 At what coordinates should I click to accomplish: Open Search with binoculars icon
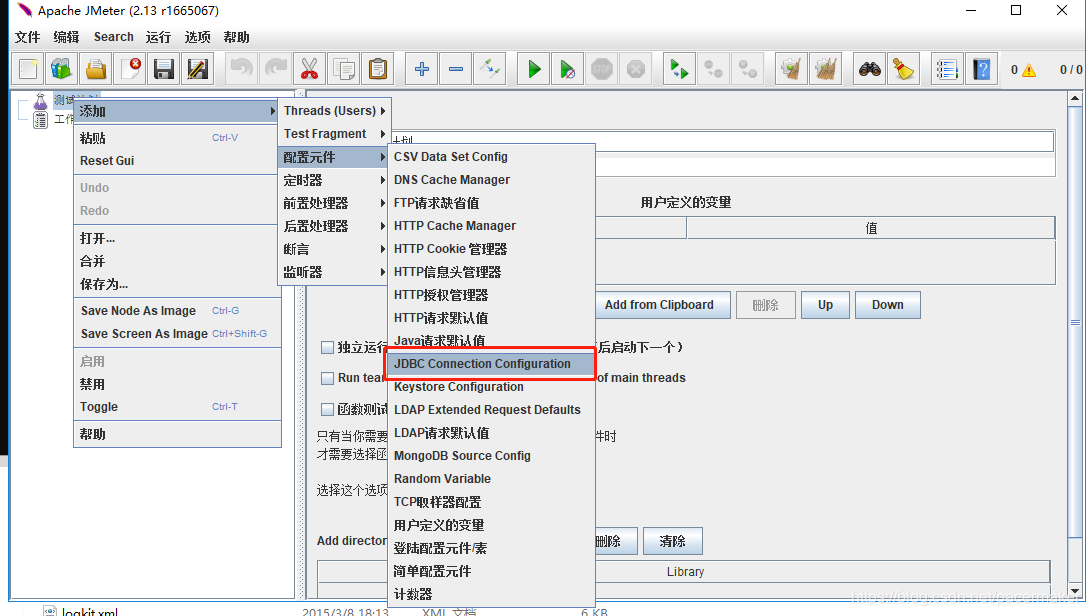[870, 69]
